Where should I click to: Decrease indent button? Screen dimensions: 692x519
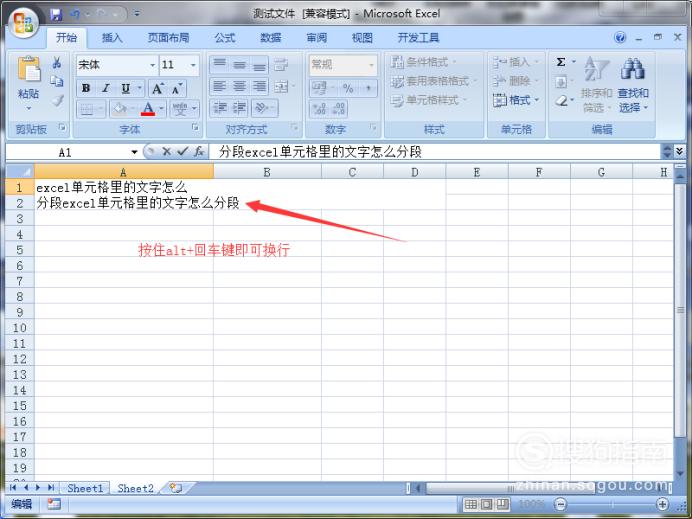(219, 108)
